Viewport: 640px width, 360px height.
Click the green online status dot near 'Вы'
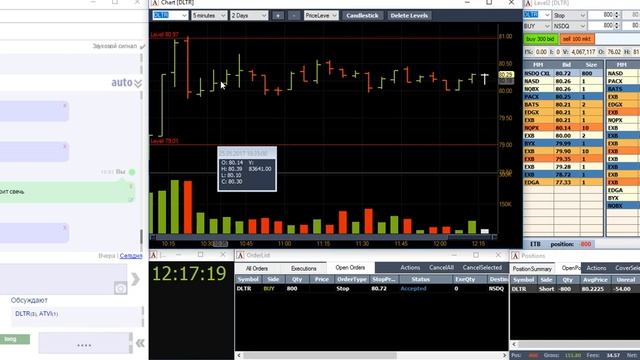pos(132,172)
